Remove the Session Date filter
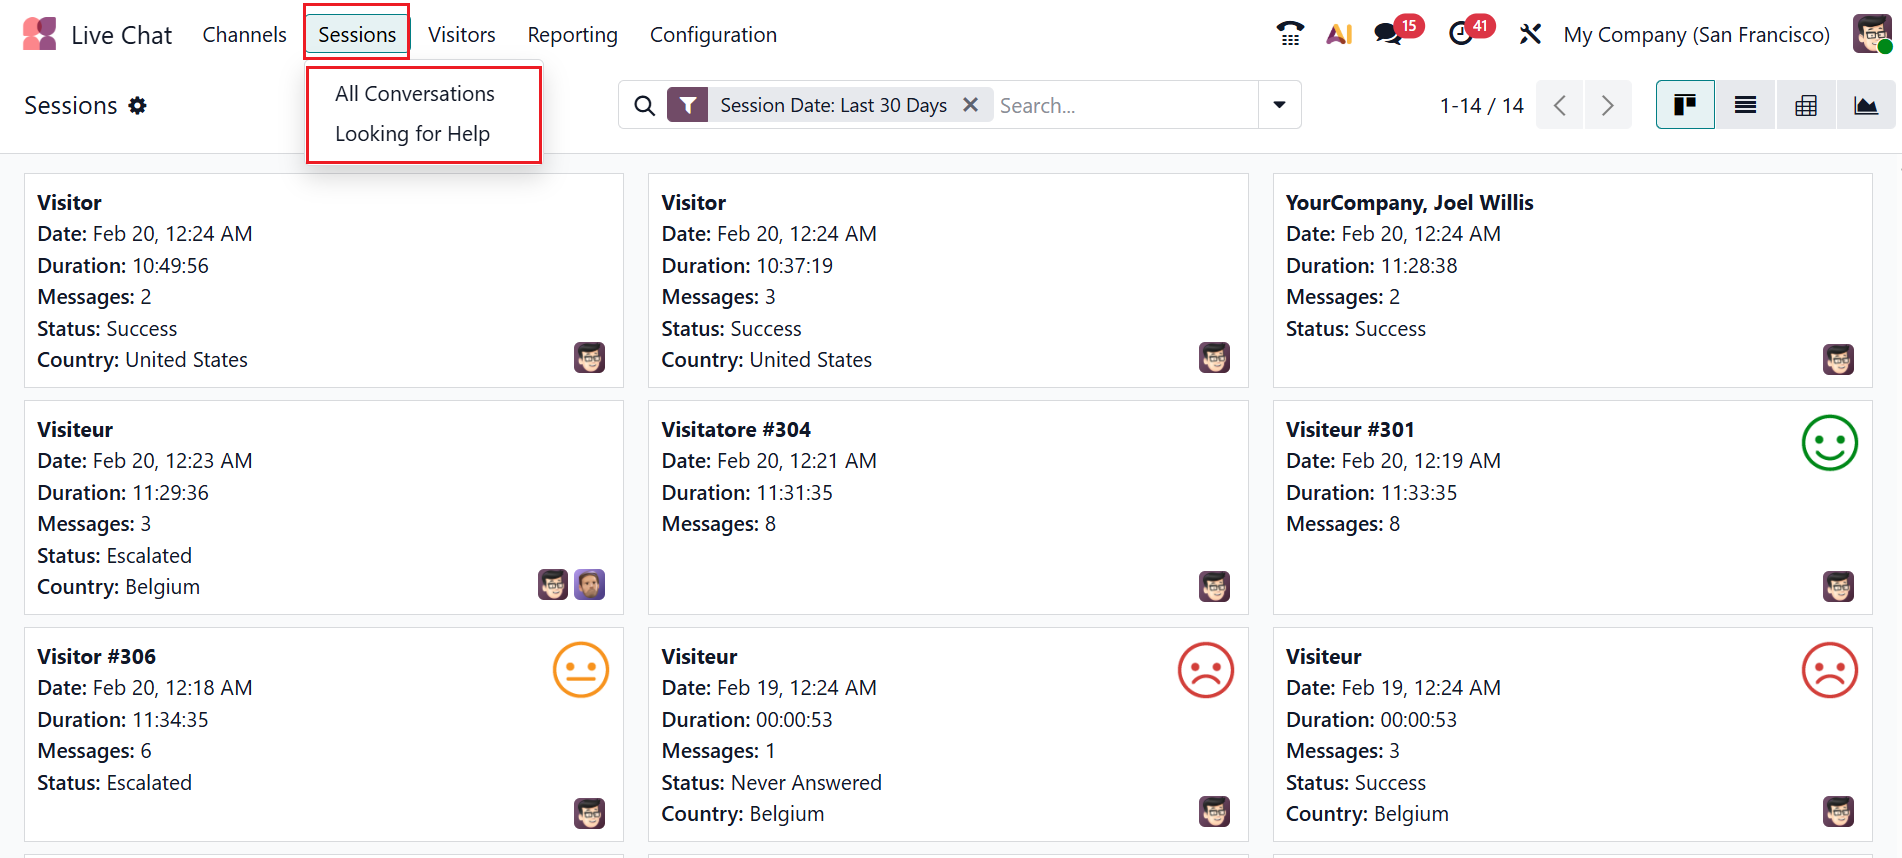The height and width of the screenshot is (858, 1902). pos(970,105)
